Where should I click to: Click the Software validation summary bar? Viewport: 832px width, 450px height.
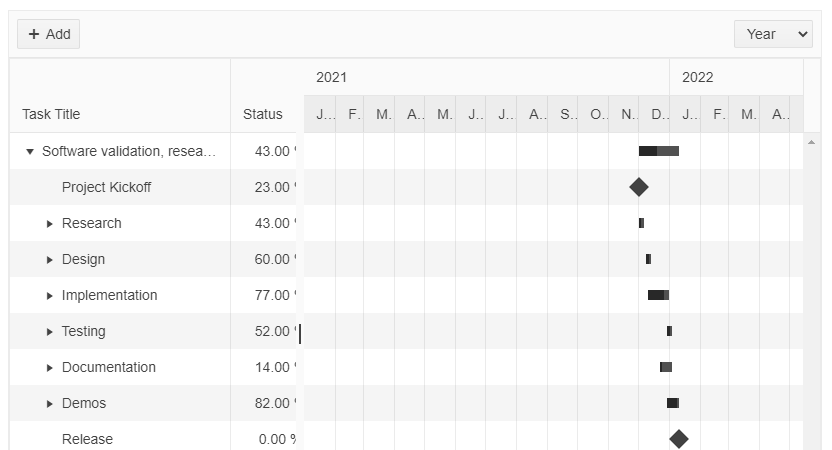(659, 151)
